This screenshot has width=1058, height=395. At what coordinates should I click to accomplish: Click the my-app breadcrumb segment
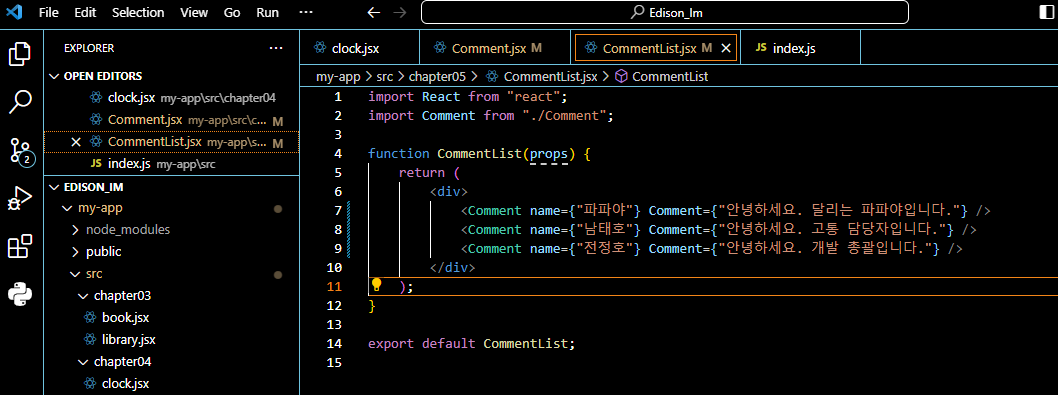[x=338, y=76]
